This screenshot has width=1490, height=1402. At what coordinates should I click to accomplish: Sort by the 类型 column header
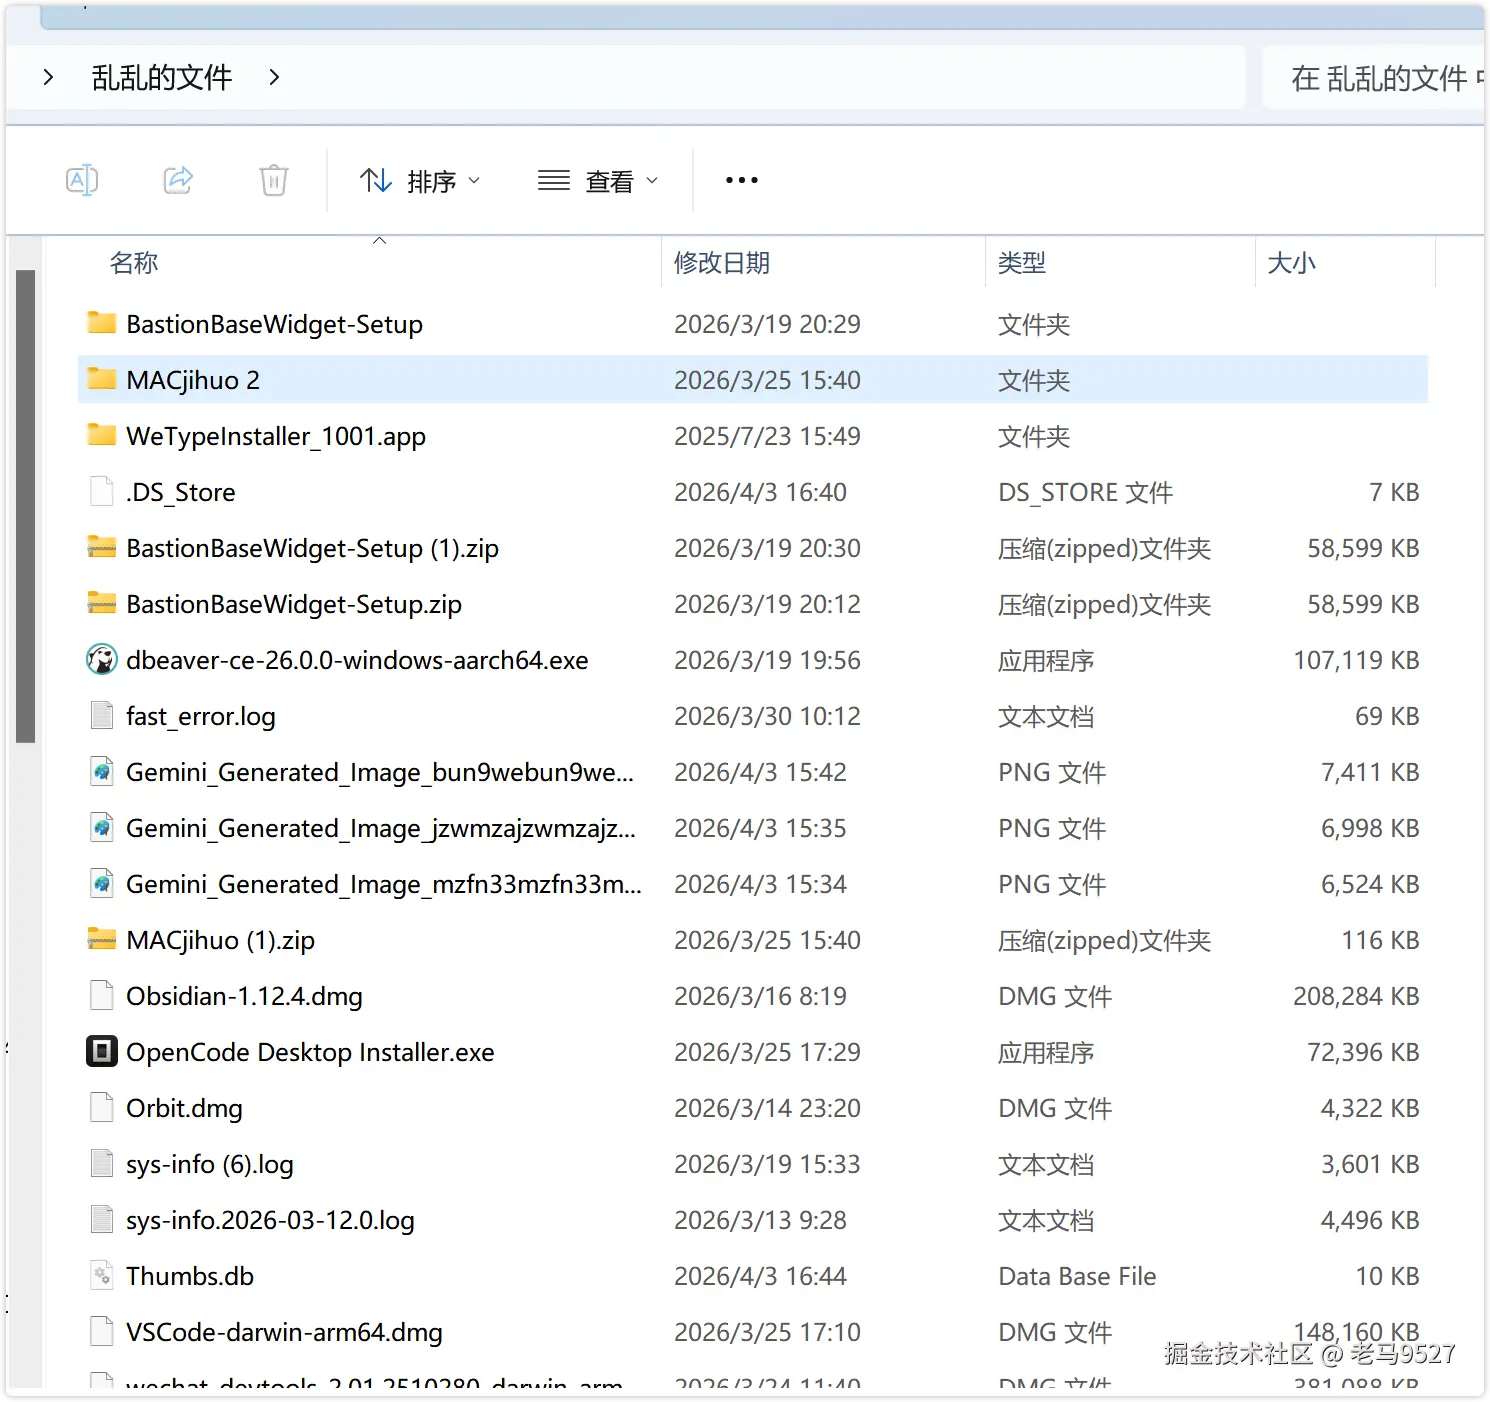pyautogui.click(x=1021, y=263)
